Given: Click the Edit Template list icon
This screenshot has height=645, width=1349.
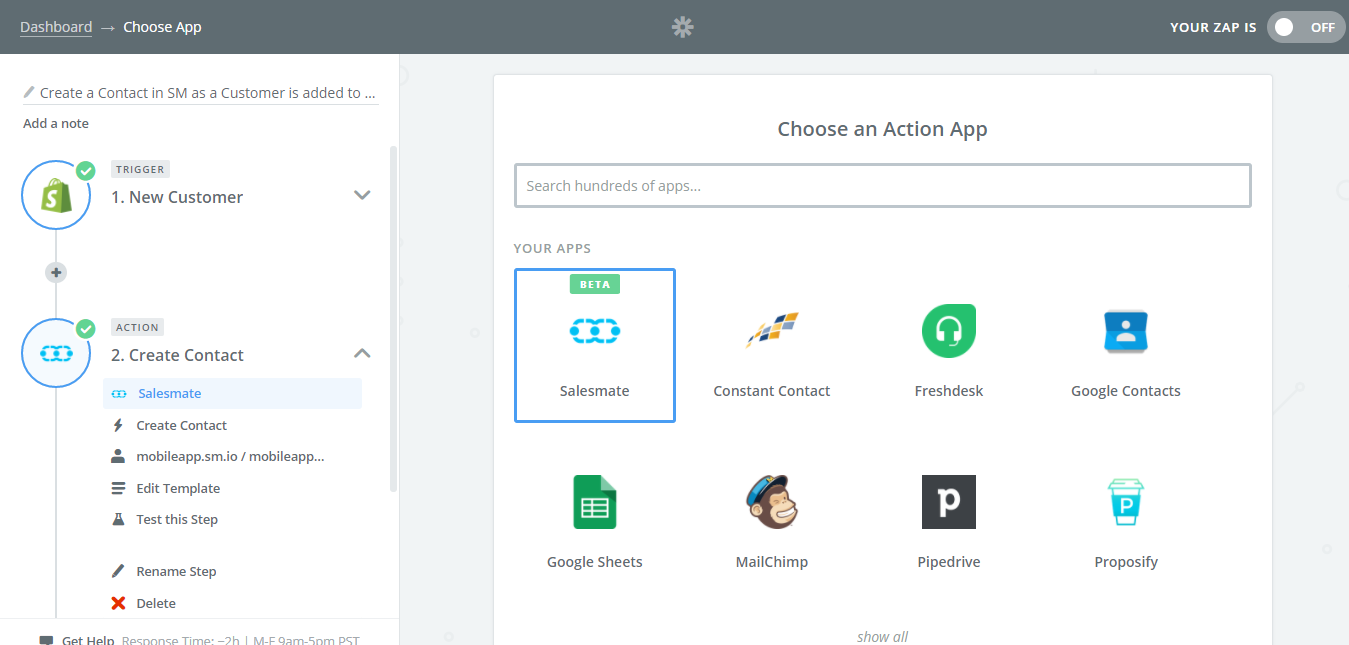Looking at the screenshot, I should click(x=118, y=488).
